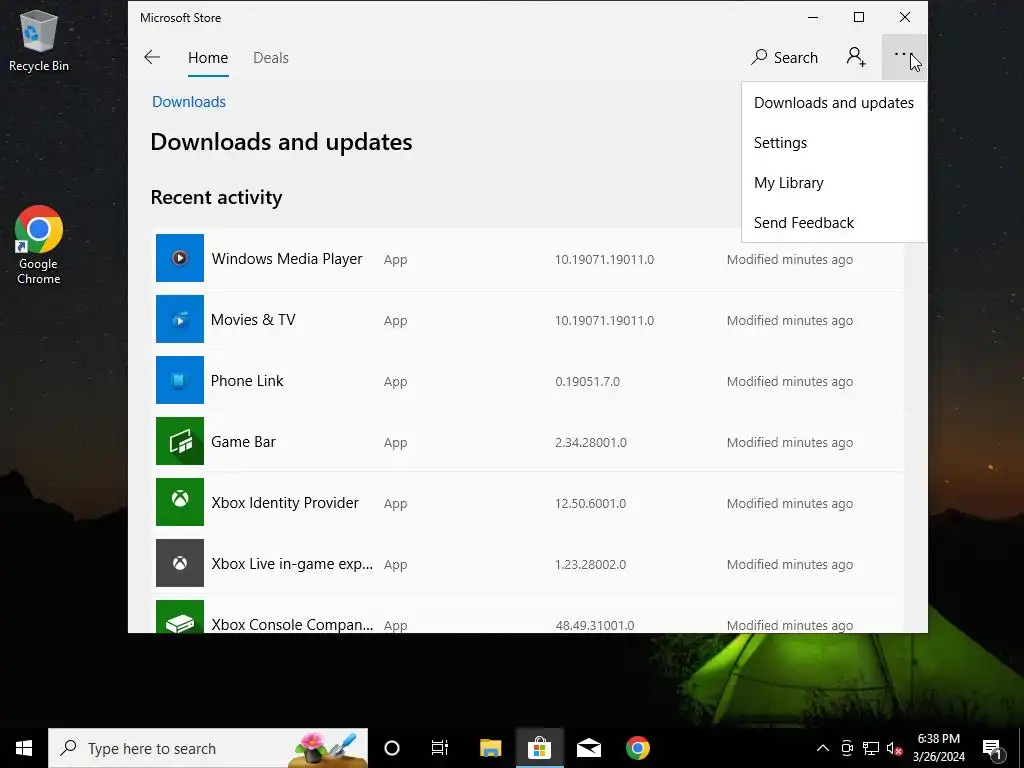Open the Mail app from taskbar

click(588, 748)
